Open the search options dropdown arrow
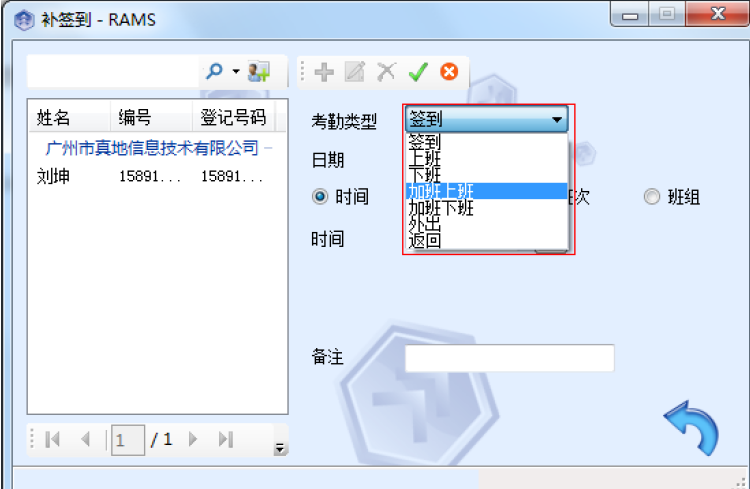Screen dimensions: 750x489 coord(236,71)
